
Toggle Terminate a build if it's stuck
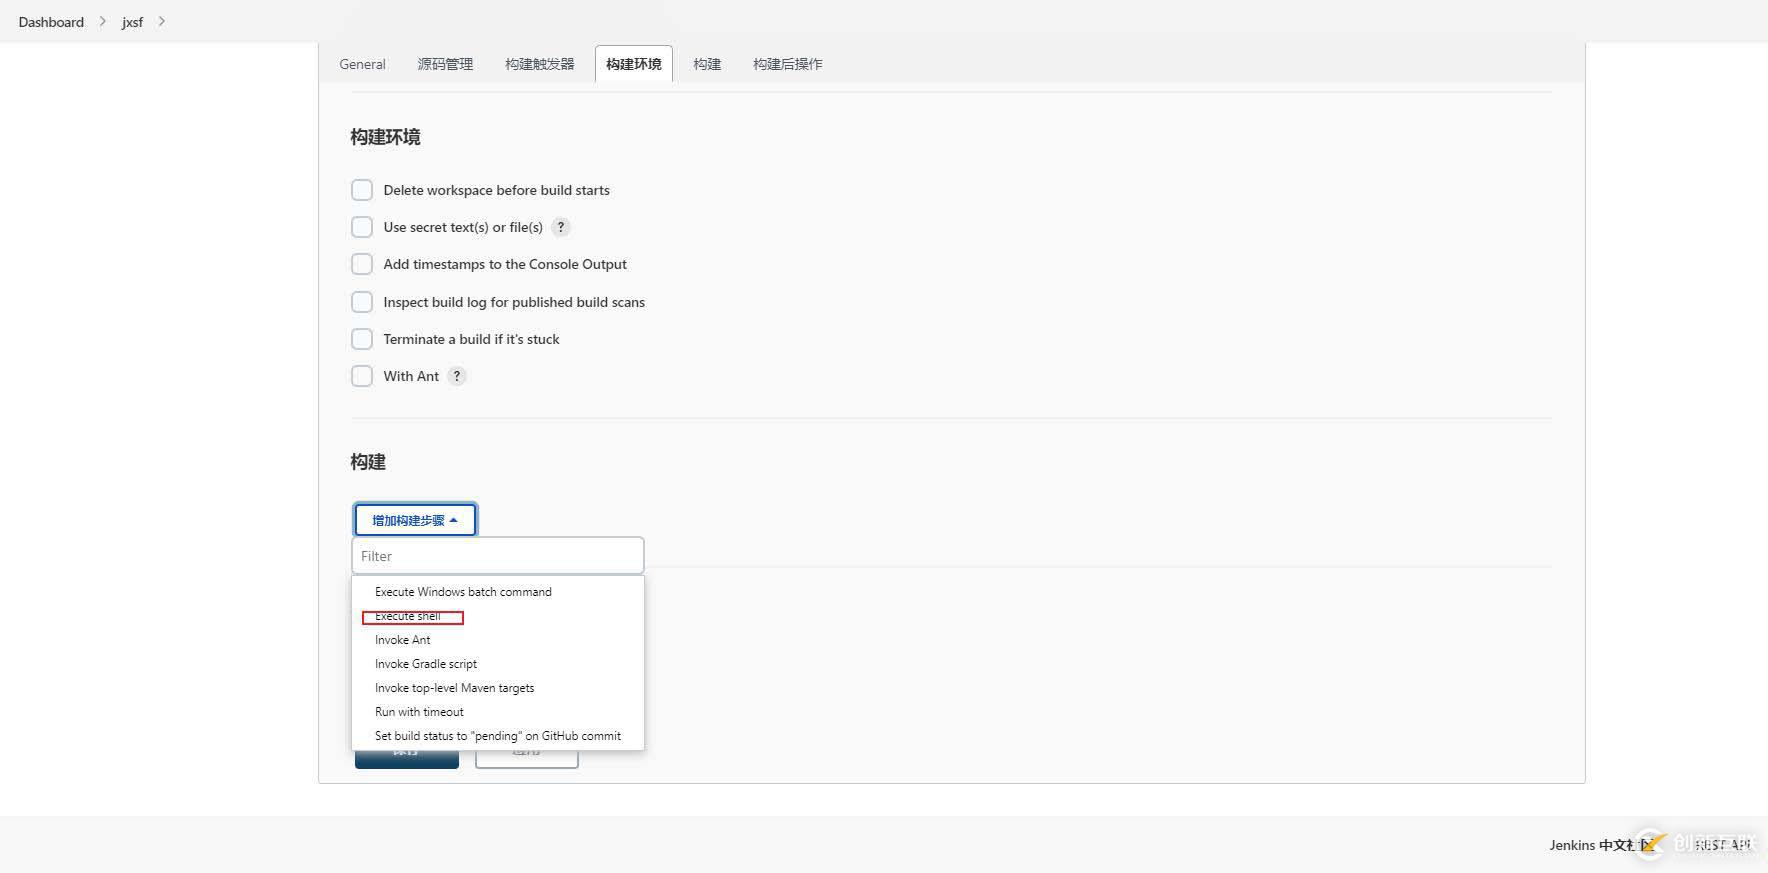tap(362, 339)
